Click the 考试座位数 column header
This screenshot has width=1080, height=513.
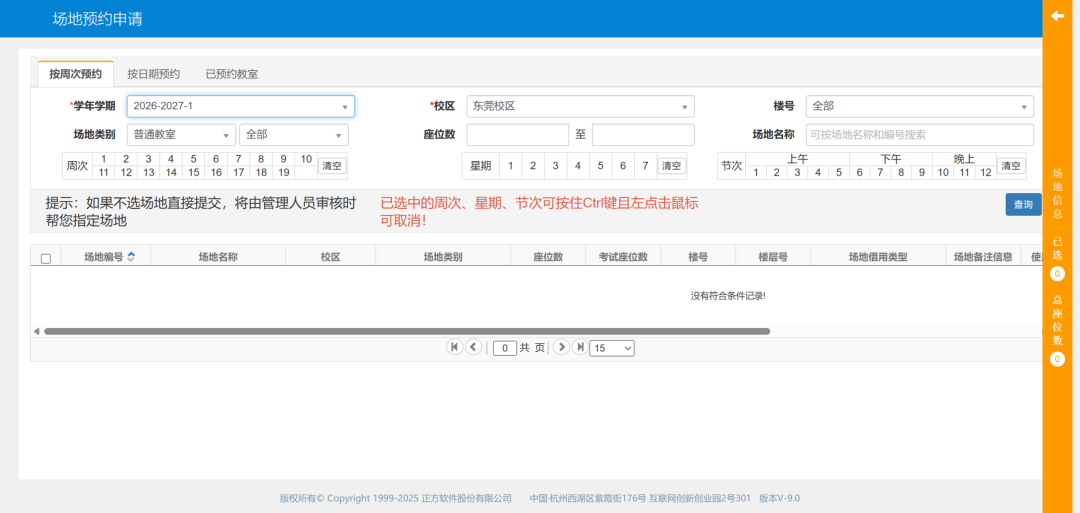pos(623,257)
